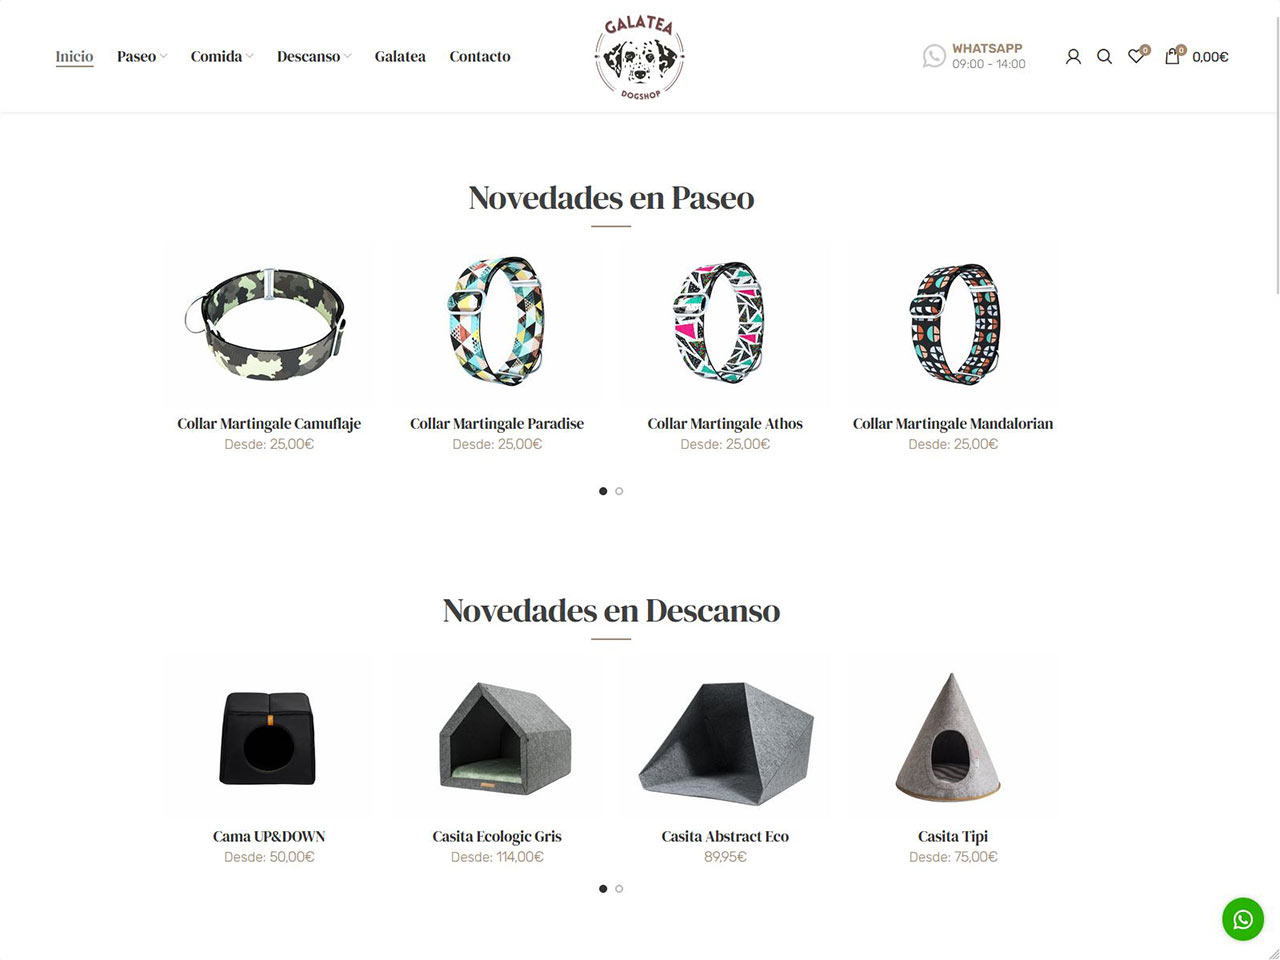This screenshot has height=960, width=1280.
Task: Click the search magnifier icon
Action: click(x=1104, y=57)
